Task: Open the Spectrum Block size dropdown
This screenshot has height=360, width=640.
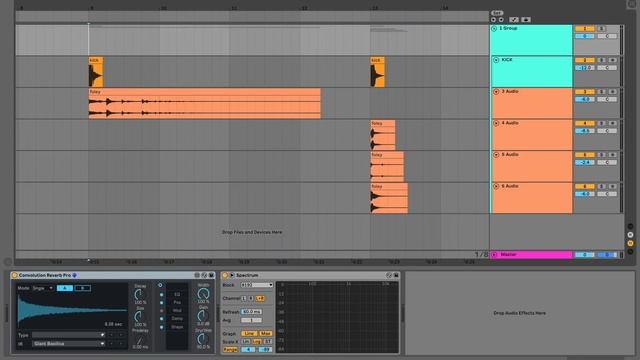Action: pyautogui.click(x=257, y=285)
